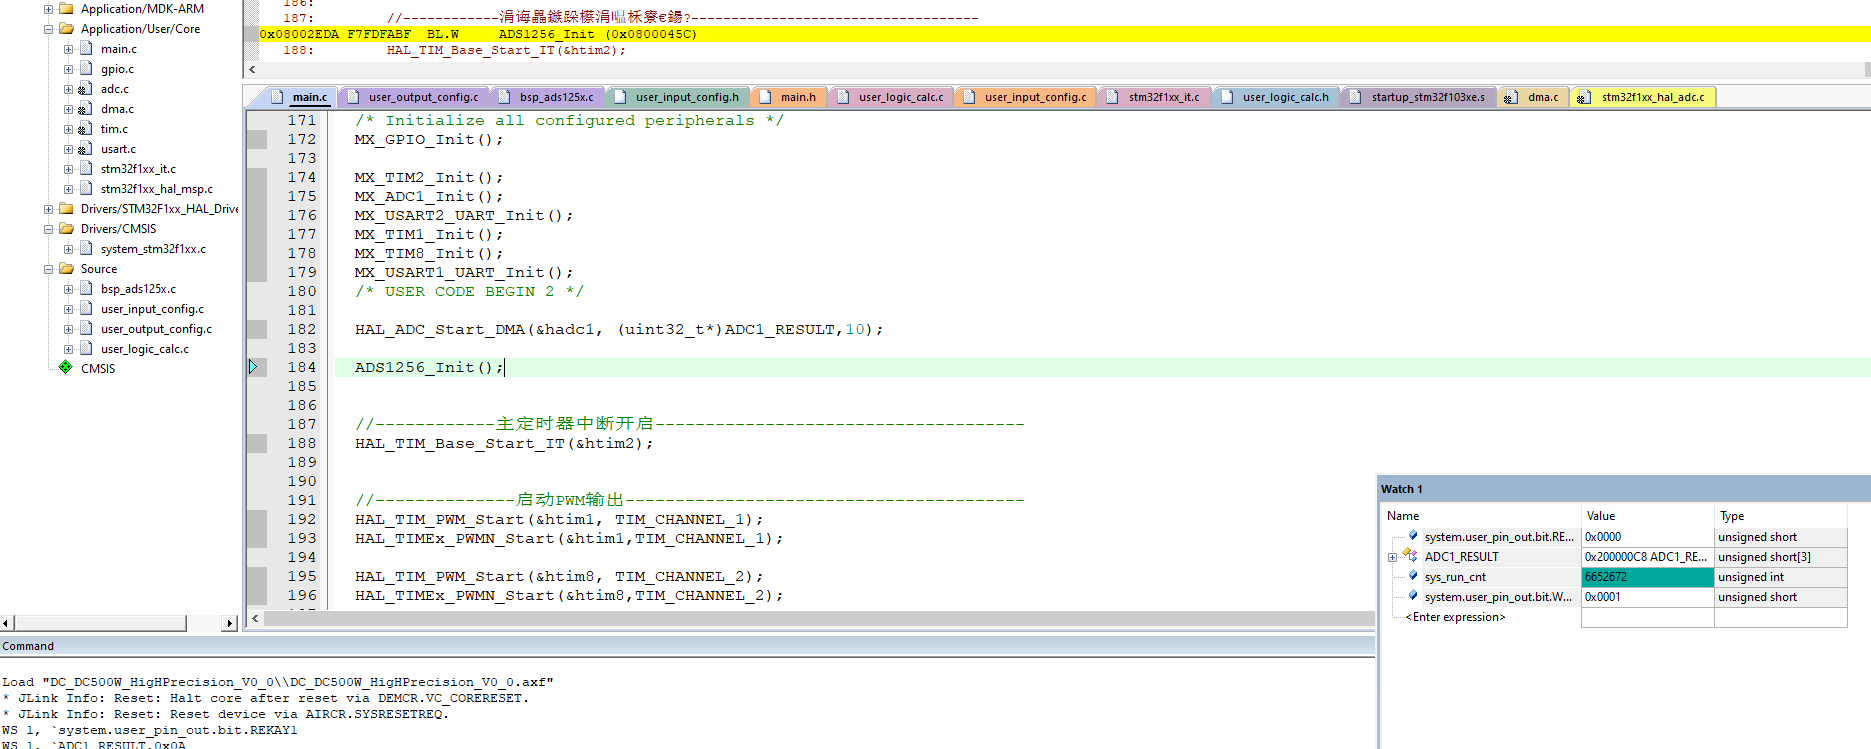The image size is (1871, 749).
Task: Click the system_stm32f1xx.c file icon
Action: pyautogui.click(x=85, y=249)
